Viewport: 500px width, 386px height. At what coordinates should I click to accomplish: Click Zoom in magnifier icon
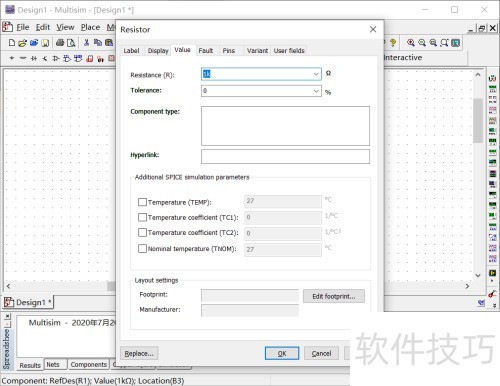point(411,43)
